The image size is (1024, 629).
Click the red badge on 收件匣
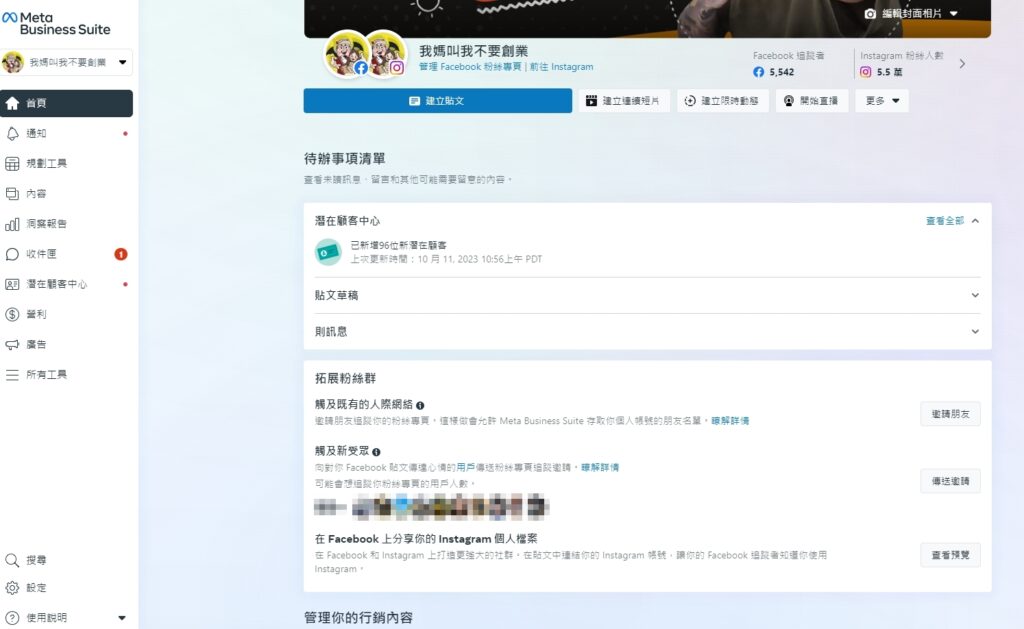pos(121,254)
